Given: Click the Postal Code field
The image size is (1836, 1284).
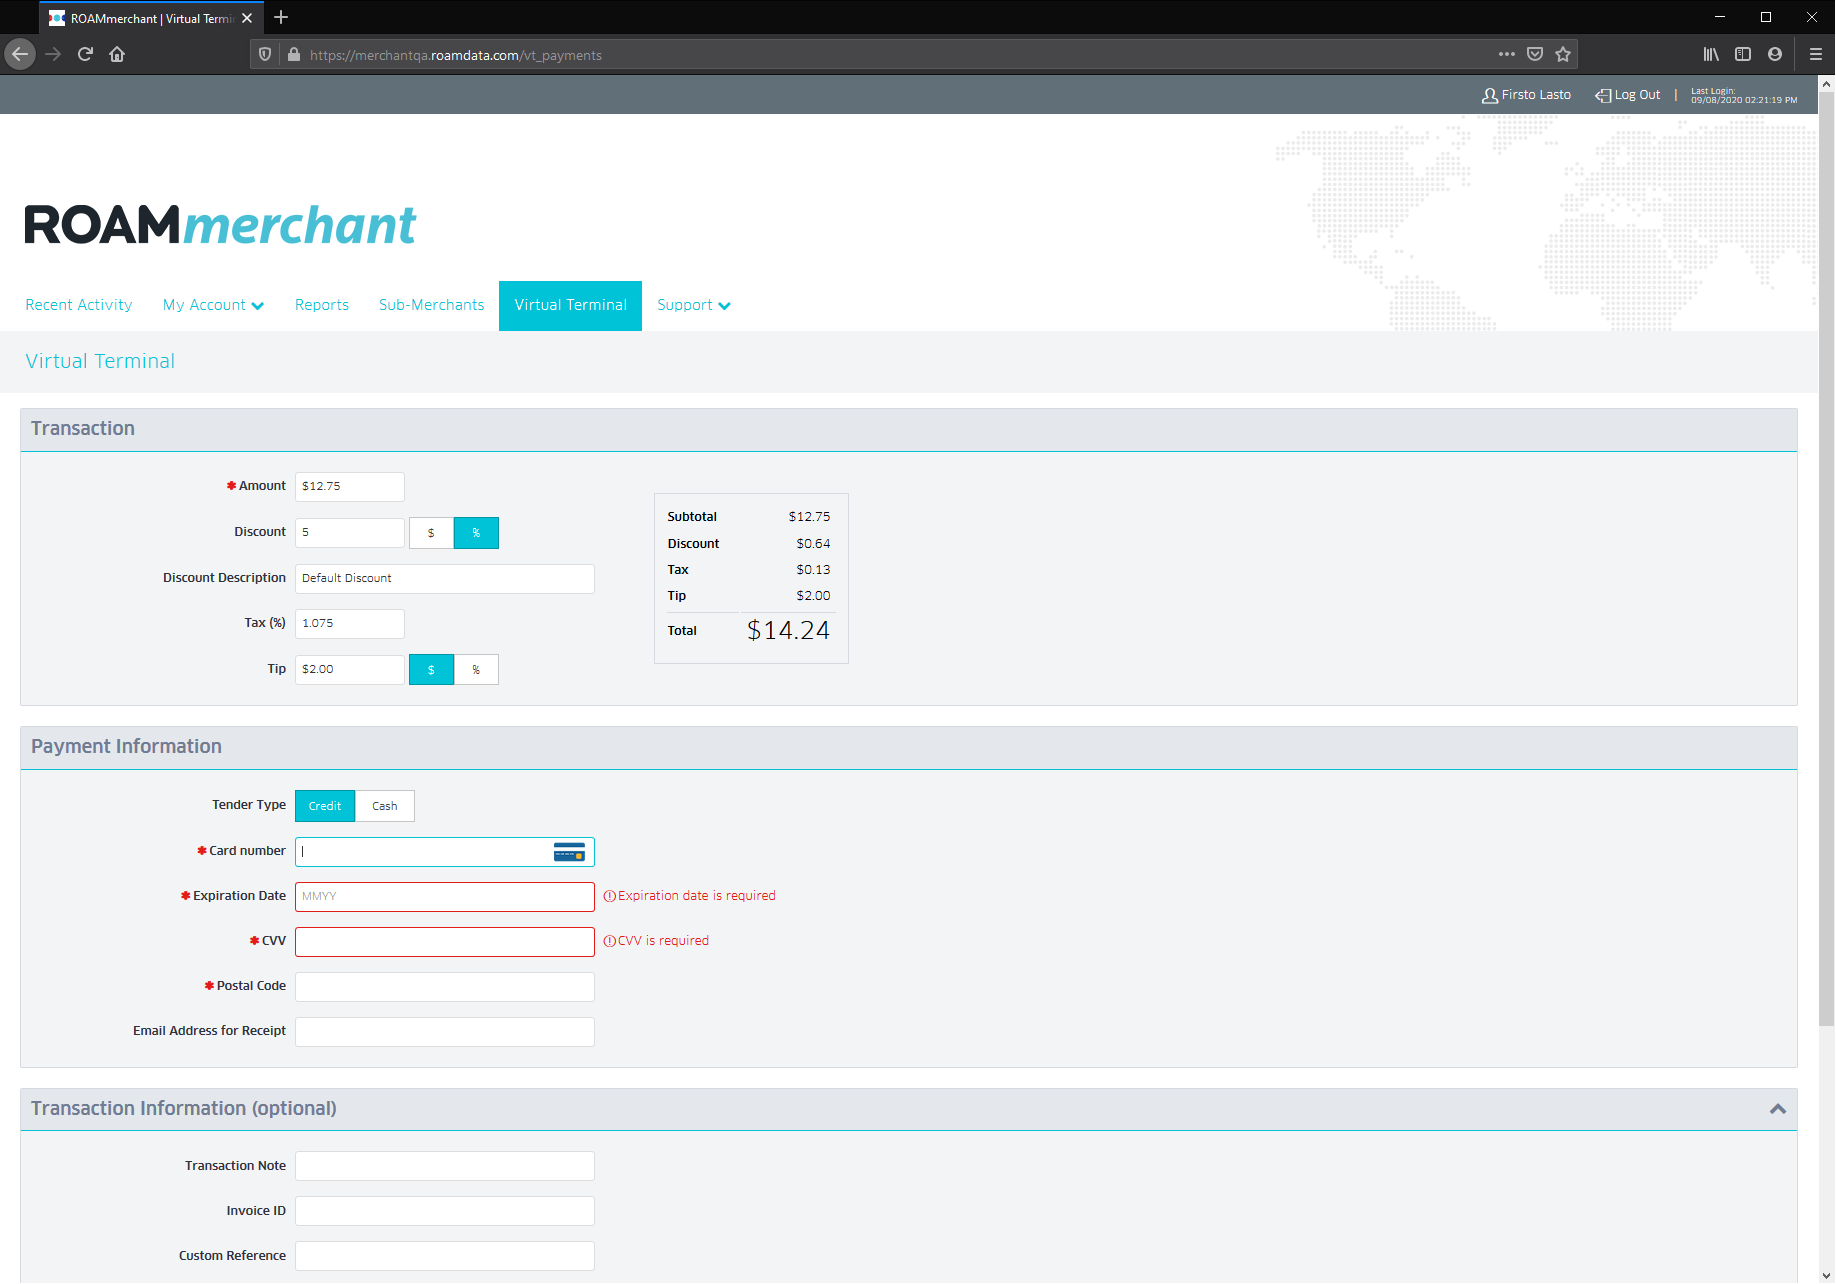Looking at the screenshot, I should click(445, 987).
